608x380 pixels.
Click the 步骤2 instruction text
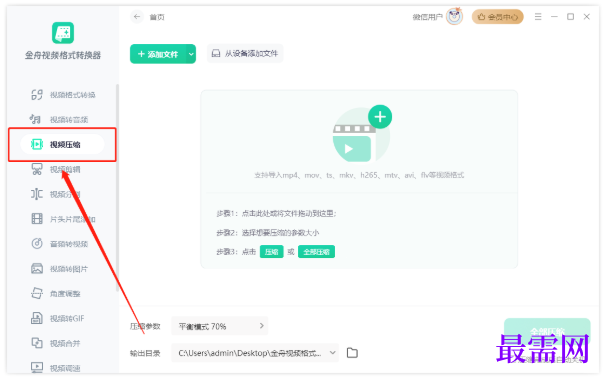click(268, 233)
